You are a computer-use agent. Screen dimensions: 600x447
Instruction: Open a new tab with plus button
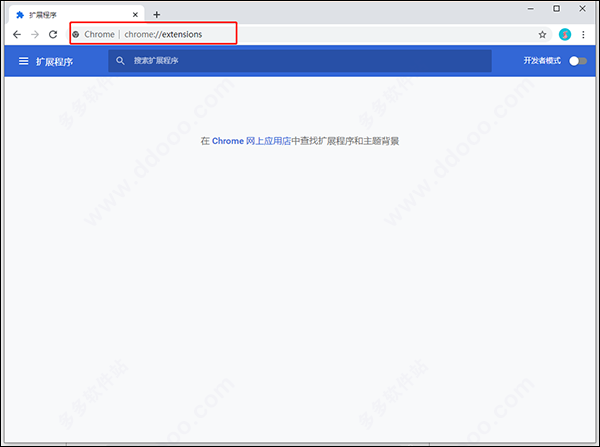point(157,15)
